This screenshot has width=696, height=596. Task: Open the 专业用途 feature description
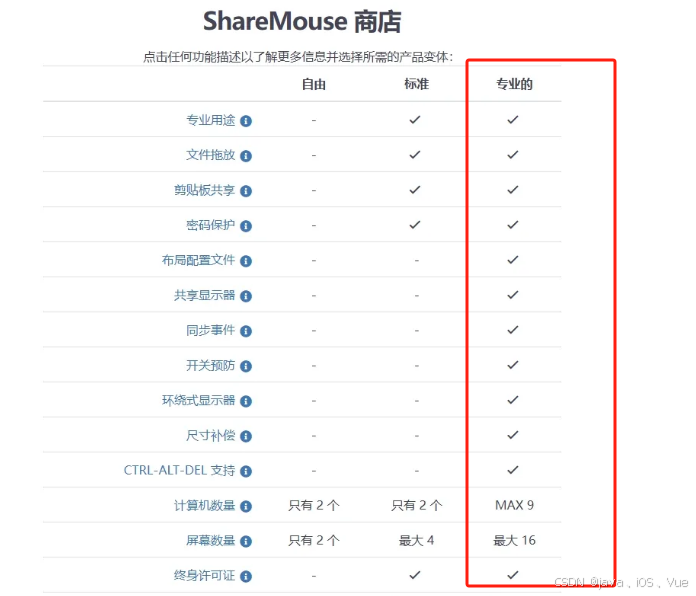(210, 120)
